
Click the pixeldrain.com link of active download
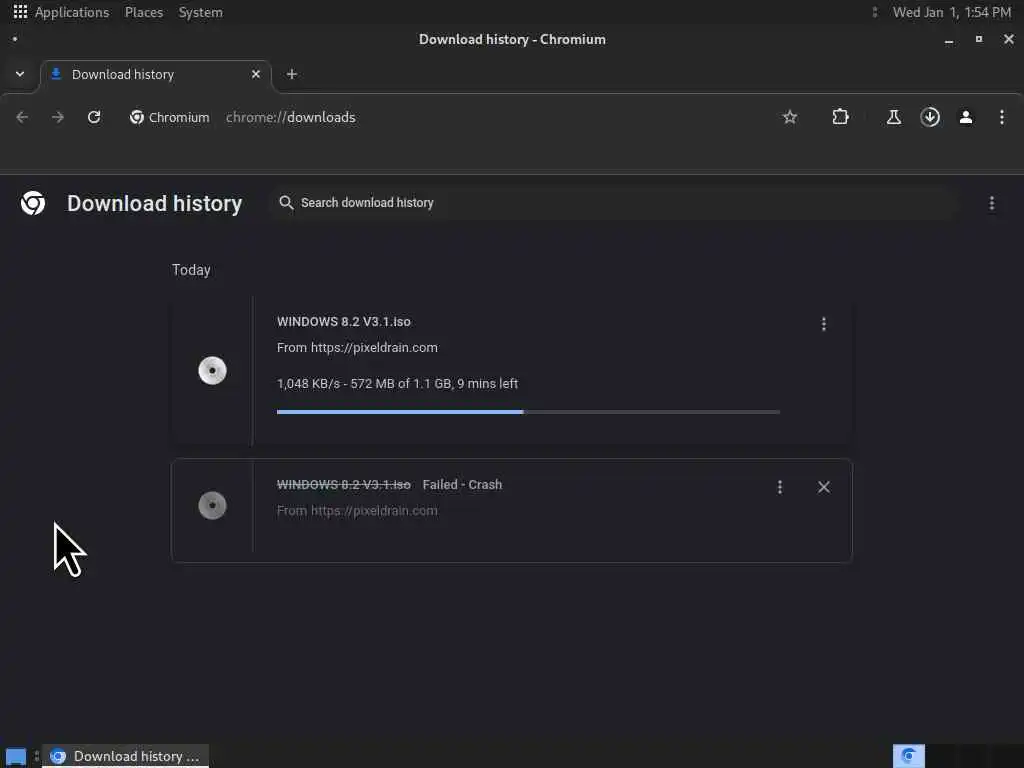coord(374,347)
